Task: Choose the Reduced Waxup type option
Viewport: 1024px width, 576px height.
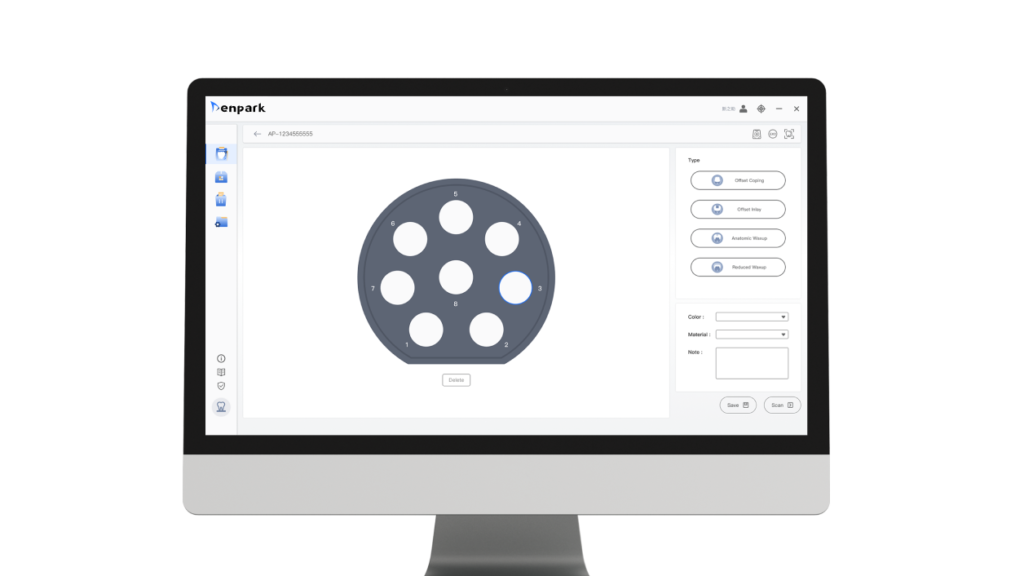Action: click(x=738, y=267)
